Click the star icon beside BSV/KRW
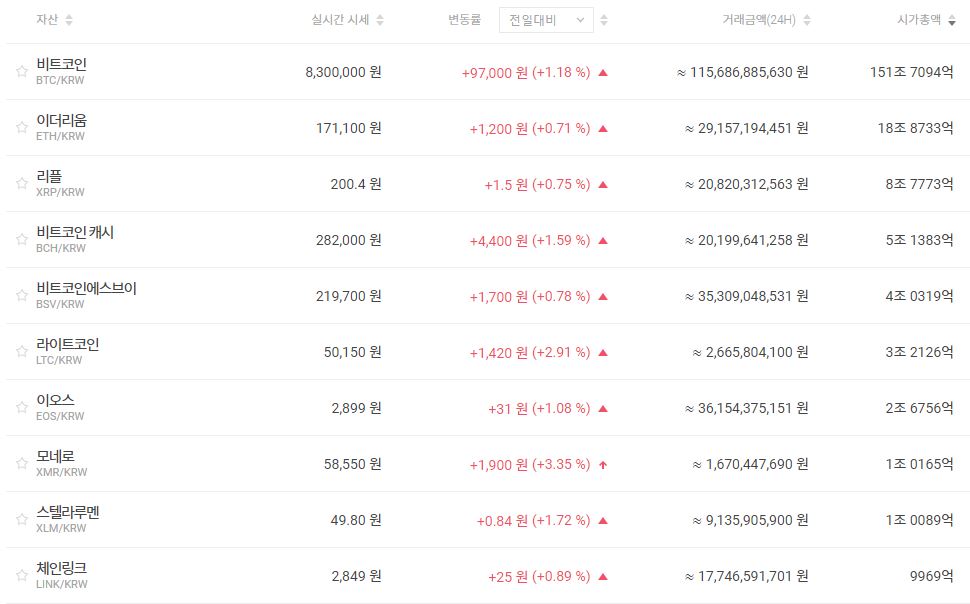 tap(21, 295)
